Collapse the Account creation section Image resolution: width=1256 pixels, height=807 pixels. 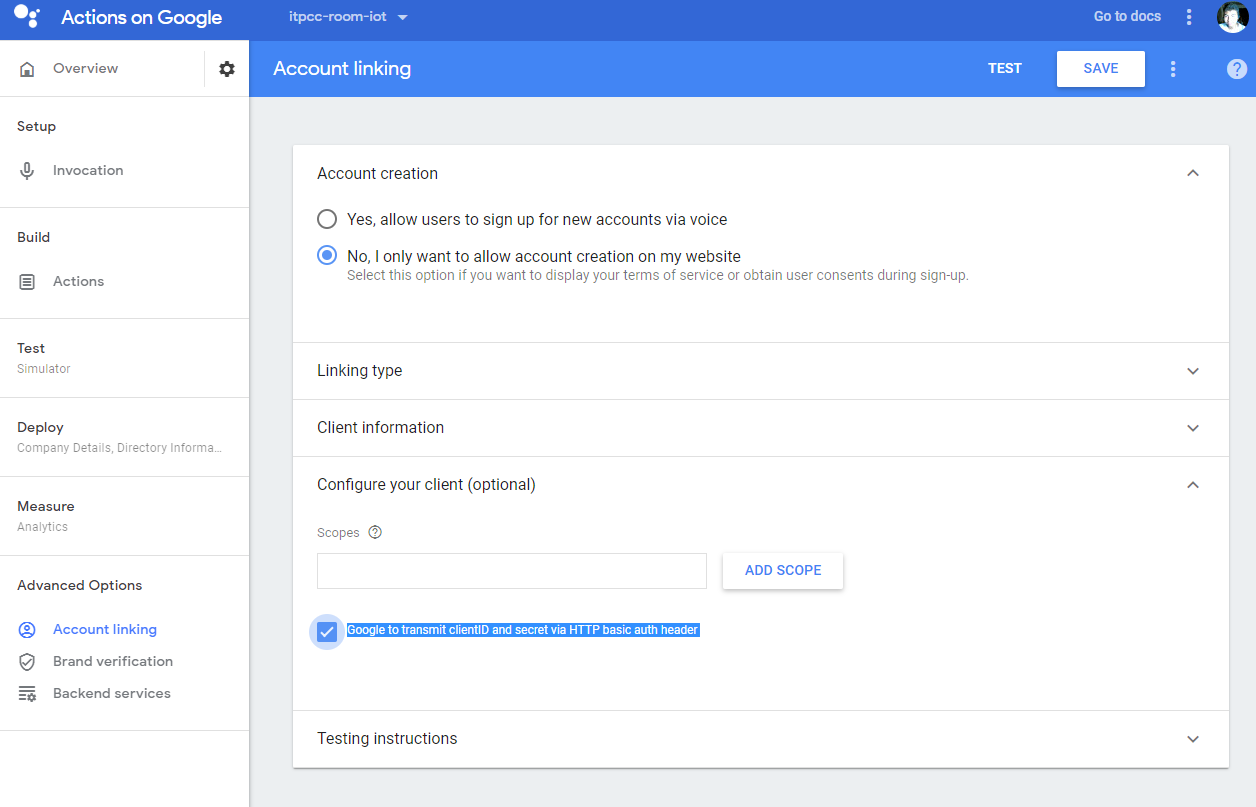(1192, 173)
